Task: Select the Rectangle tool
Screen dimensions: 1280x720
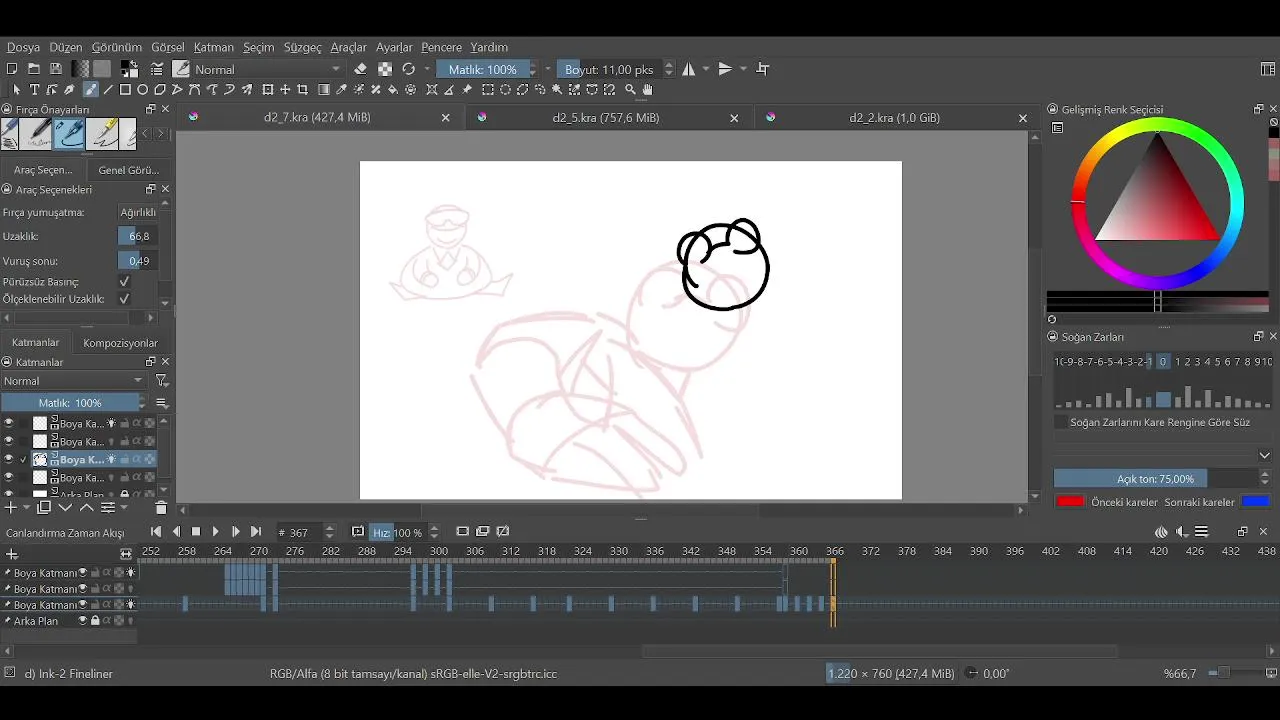Action: tap(125, 89)
